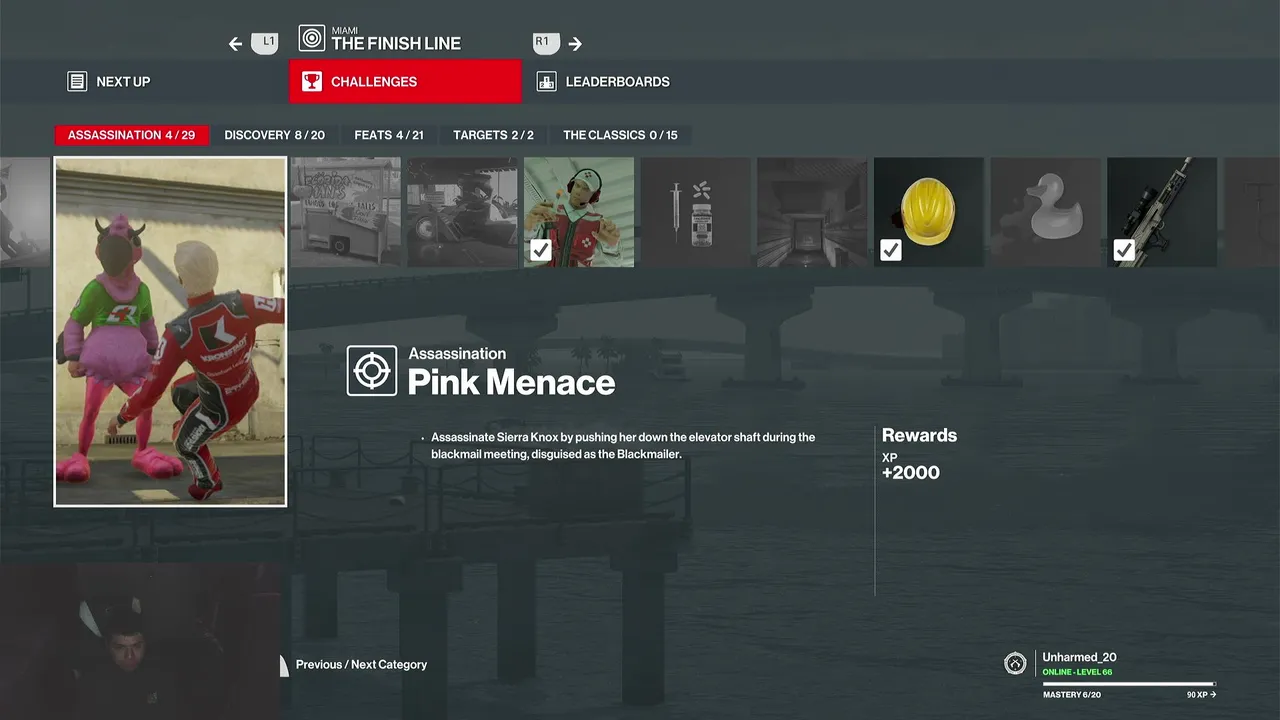Select Discovery 8/20 category
The image size is (1280, 720).
(274, 135)
